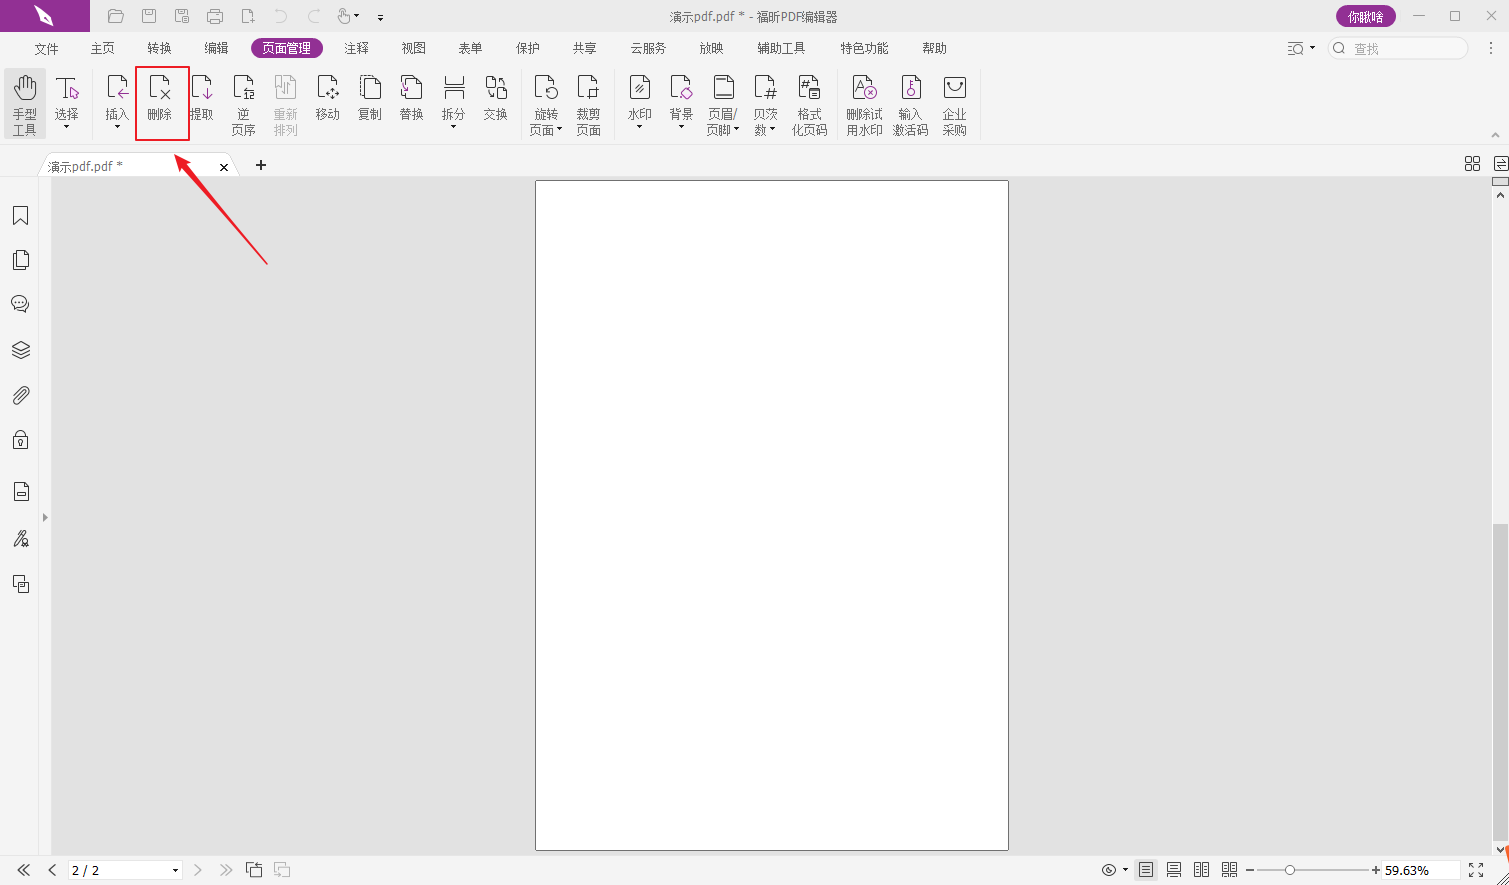Choose the Crop Pages tool
Screen dimensions: 1509x885
[588, 104]
